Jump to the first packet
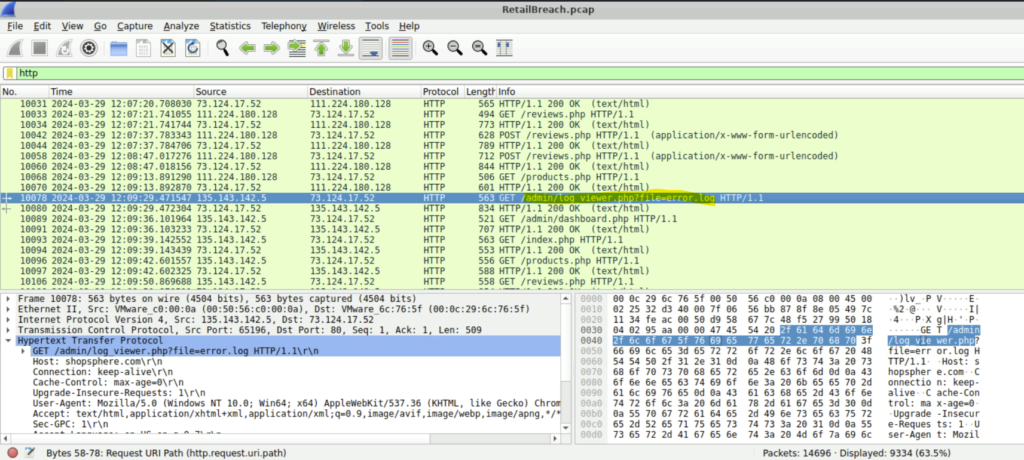 (321, 47)
